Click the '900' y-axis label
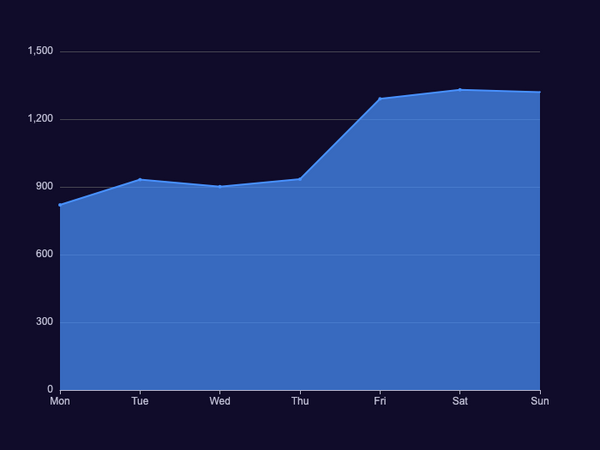 tap(44, 186)
